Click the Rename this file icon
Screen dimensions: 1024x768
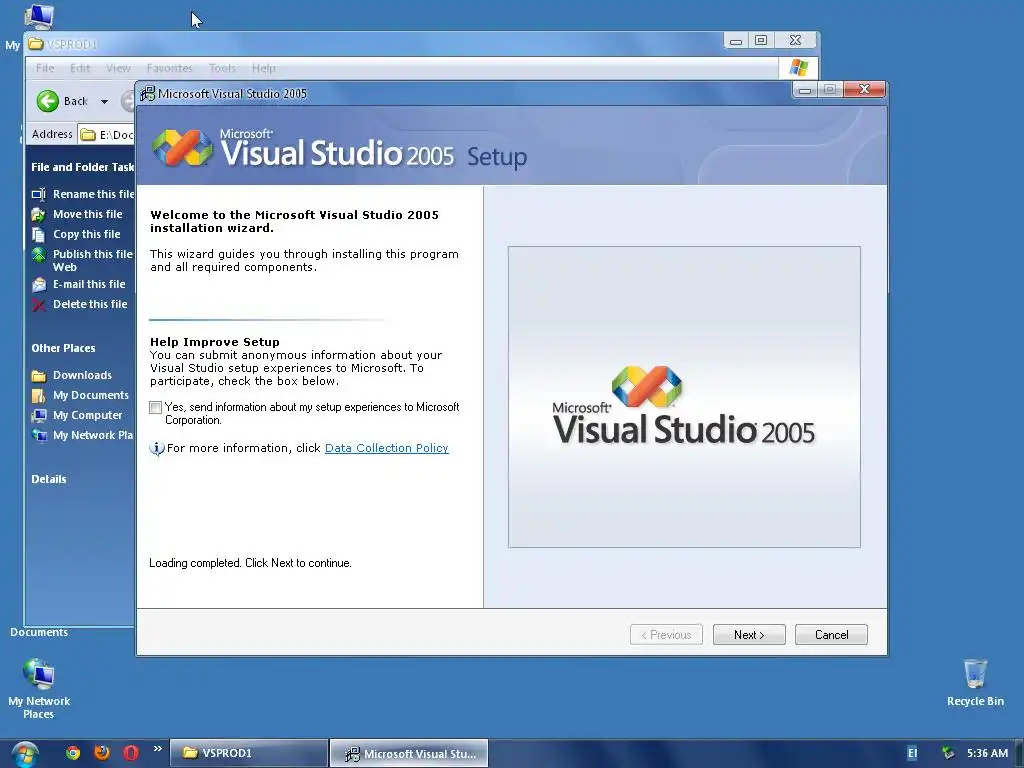[x=39, y=194]
